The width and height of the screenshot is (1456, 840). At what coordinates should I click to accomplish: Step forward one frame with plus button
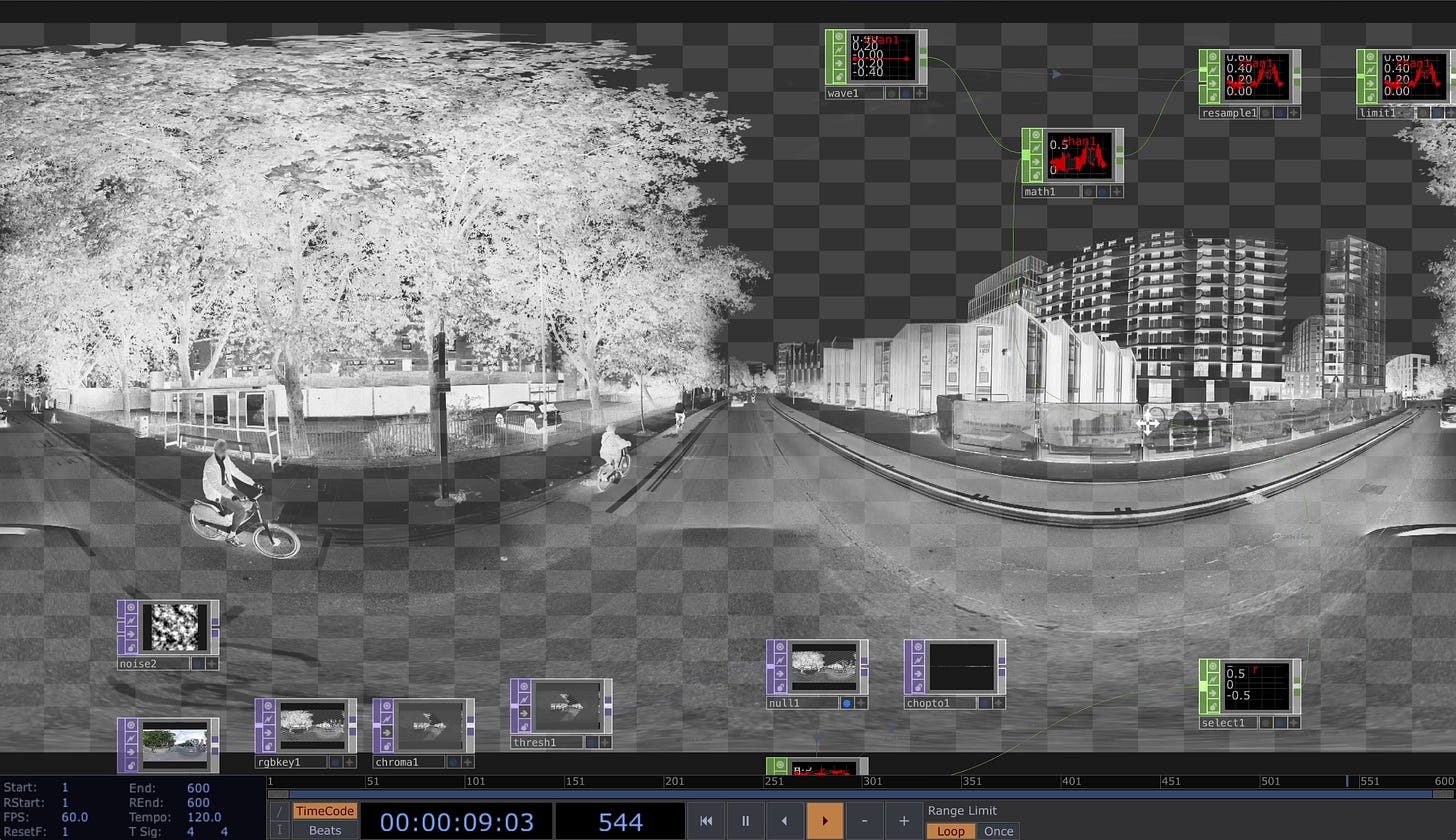point(904,821)
